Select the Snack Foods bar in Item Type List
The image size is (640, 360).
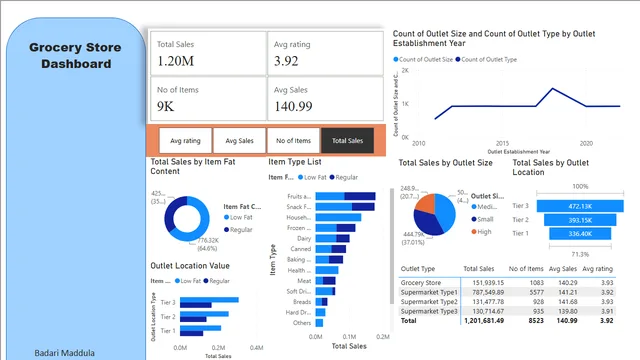[x=345, y=207]
